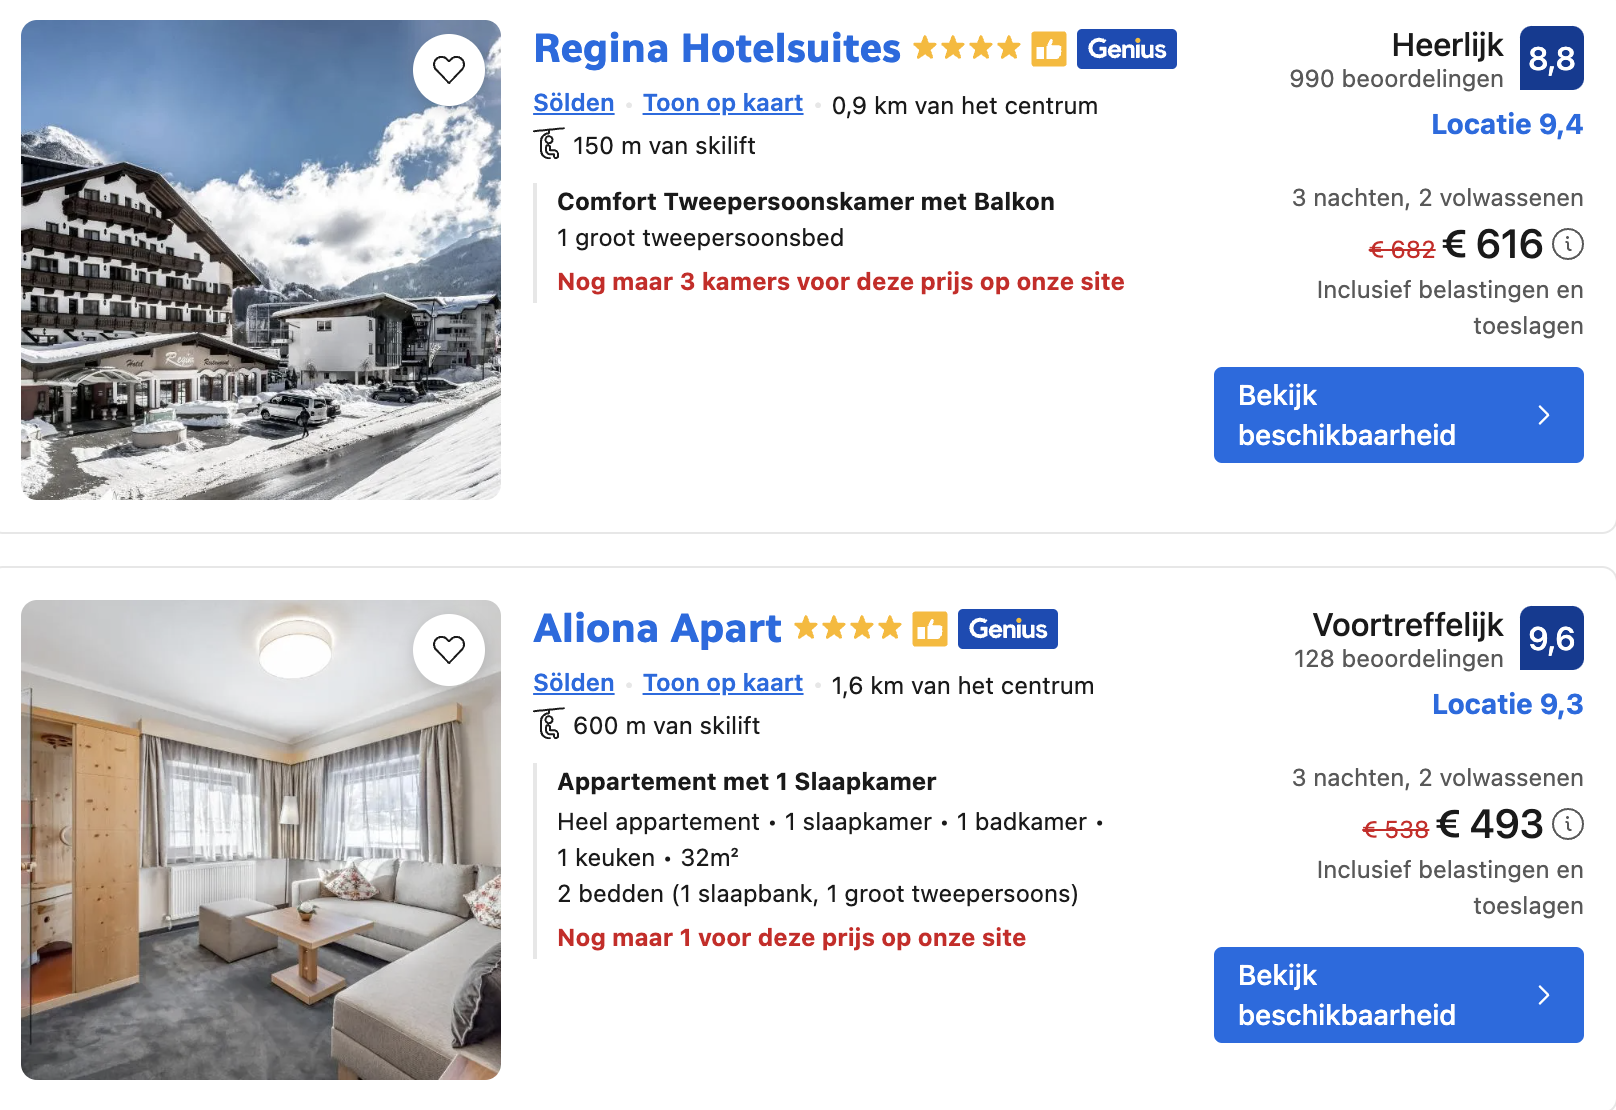Click Sölden link under Aliona Apart
This screenshot has height=1110, width=1616.
[x=573, y=683]
